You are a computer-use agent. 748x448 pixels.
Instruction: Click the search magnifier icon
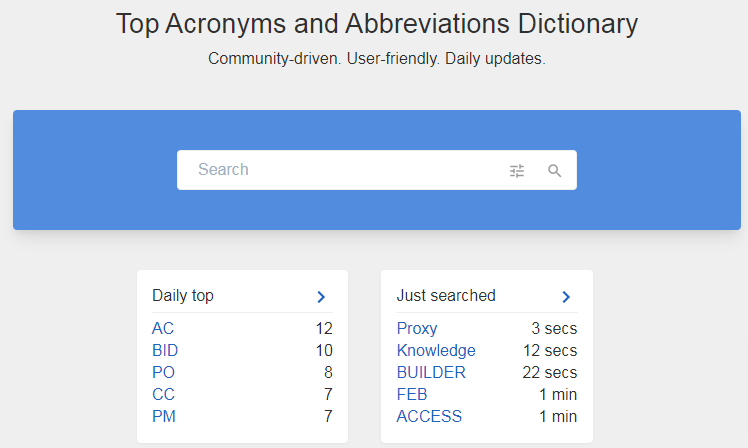tap(555, 171)
